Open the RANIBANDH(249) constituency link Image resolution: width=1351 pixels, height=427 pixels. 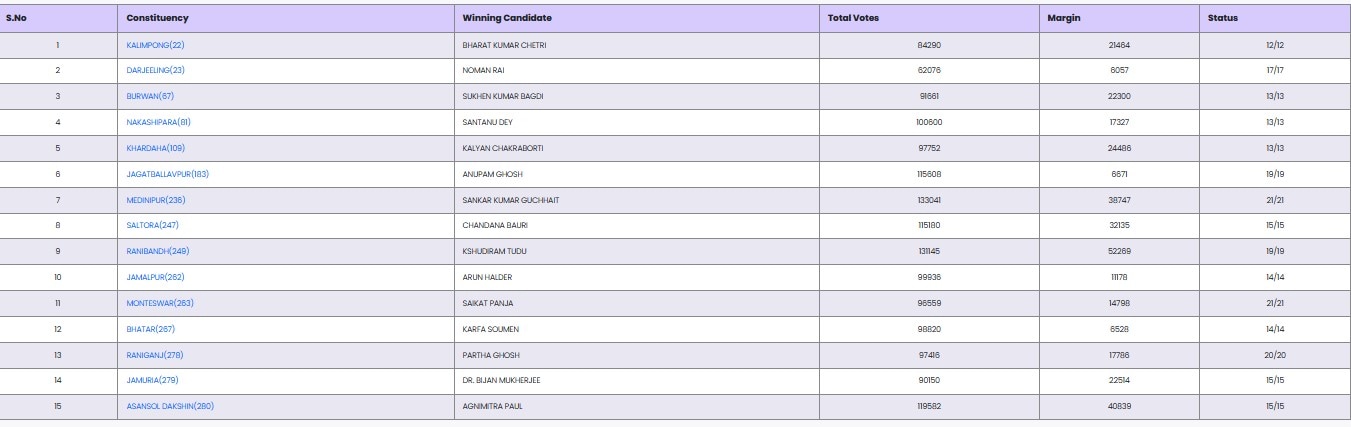[x=157, y=251]
